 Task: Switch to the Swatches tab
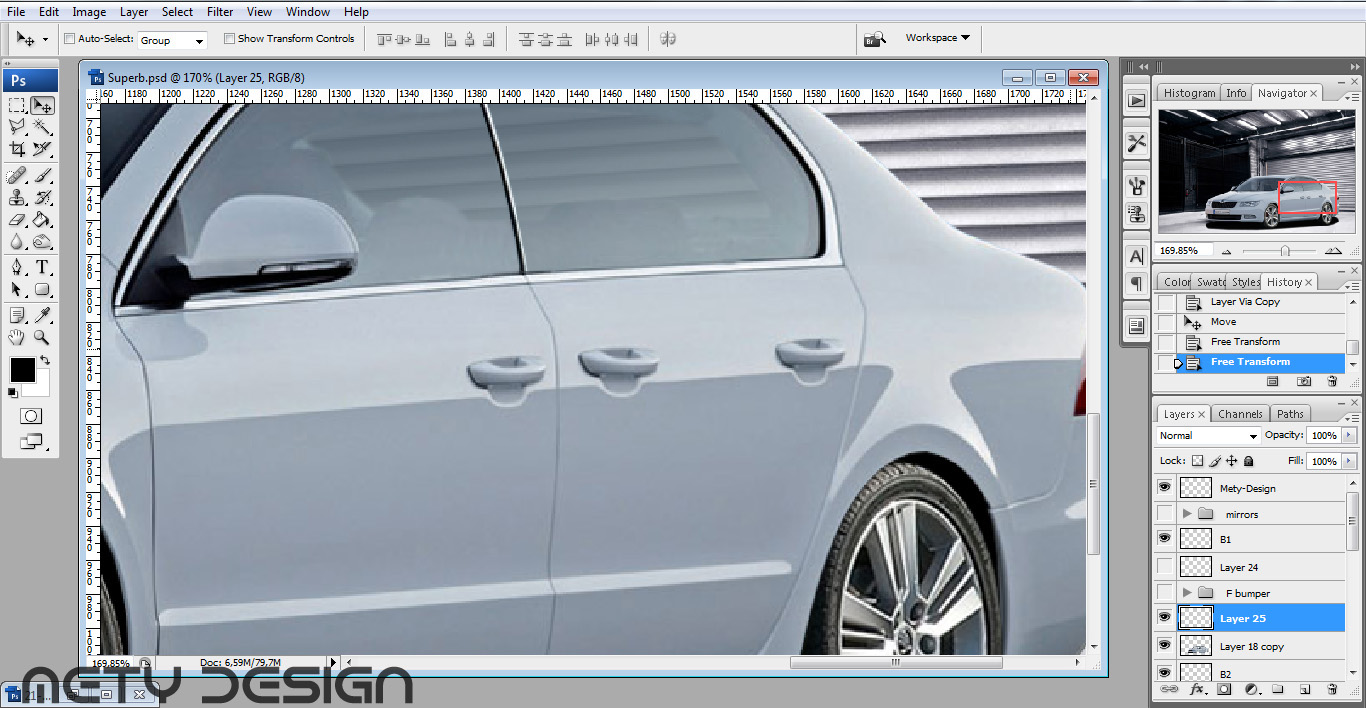(1211, 282)
